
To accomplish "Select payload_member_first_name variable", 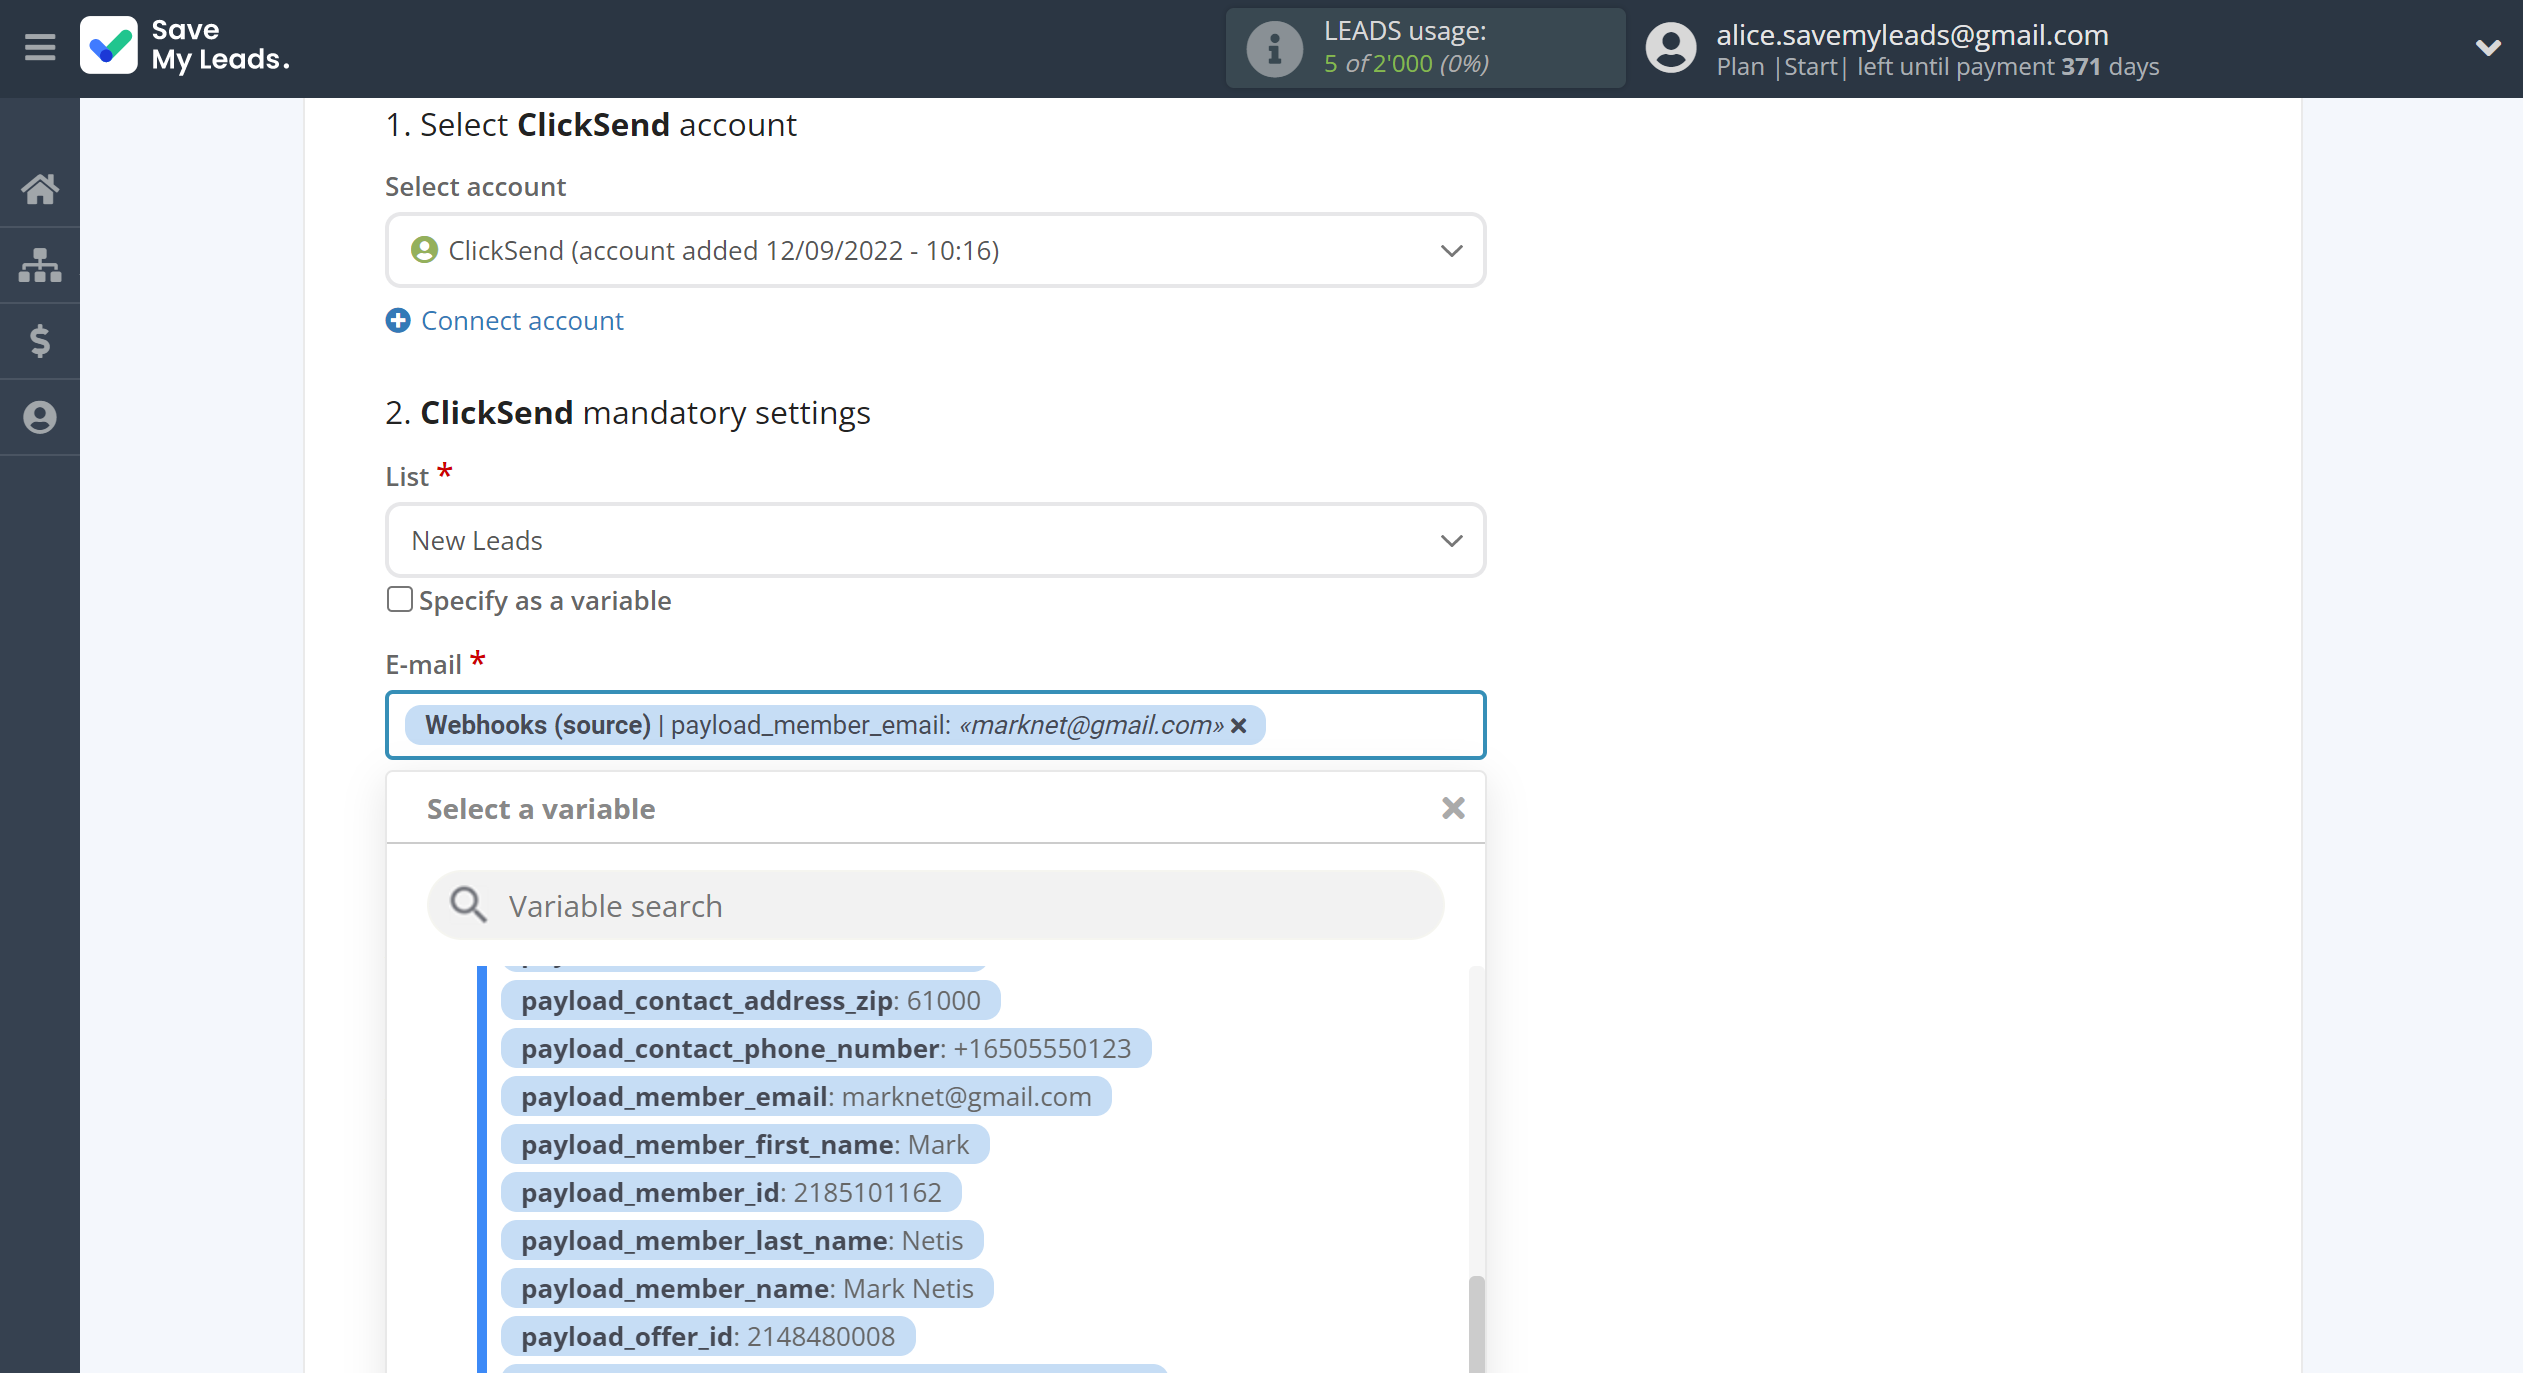I will (744, 1144).
